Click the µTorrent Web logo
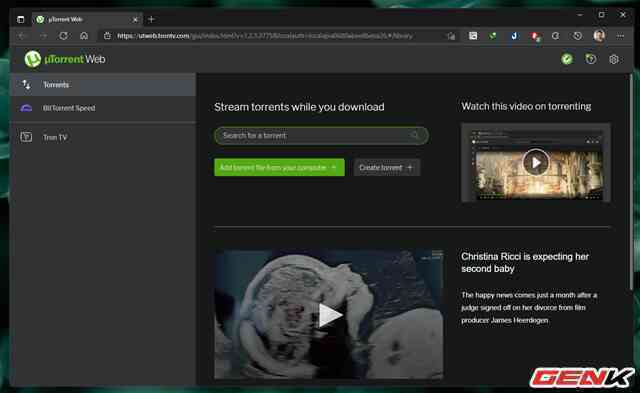This screenshot has width=640, height=393. [64, 59]
